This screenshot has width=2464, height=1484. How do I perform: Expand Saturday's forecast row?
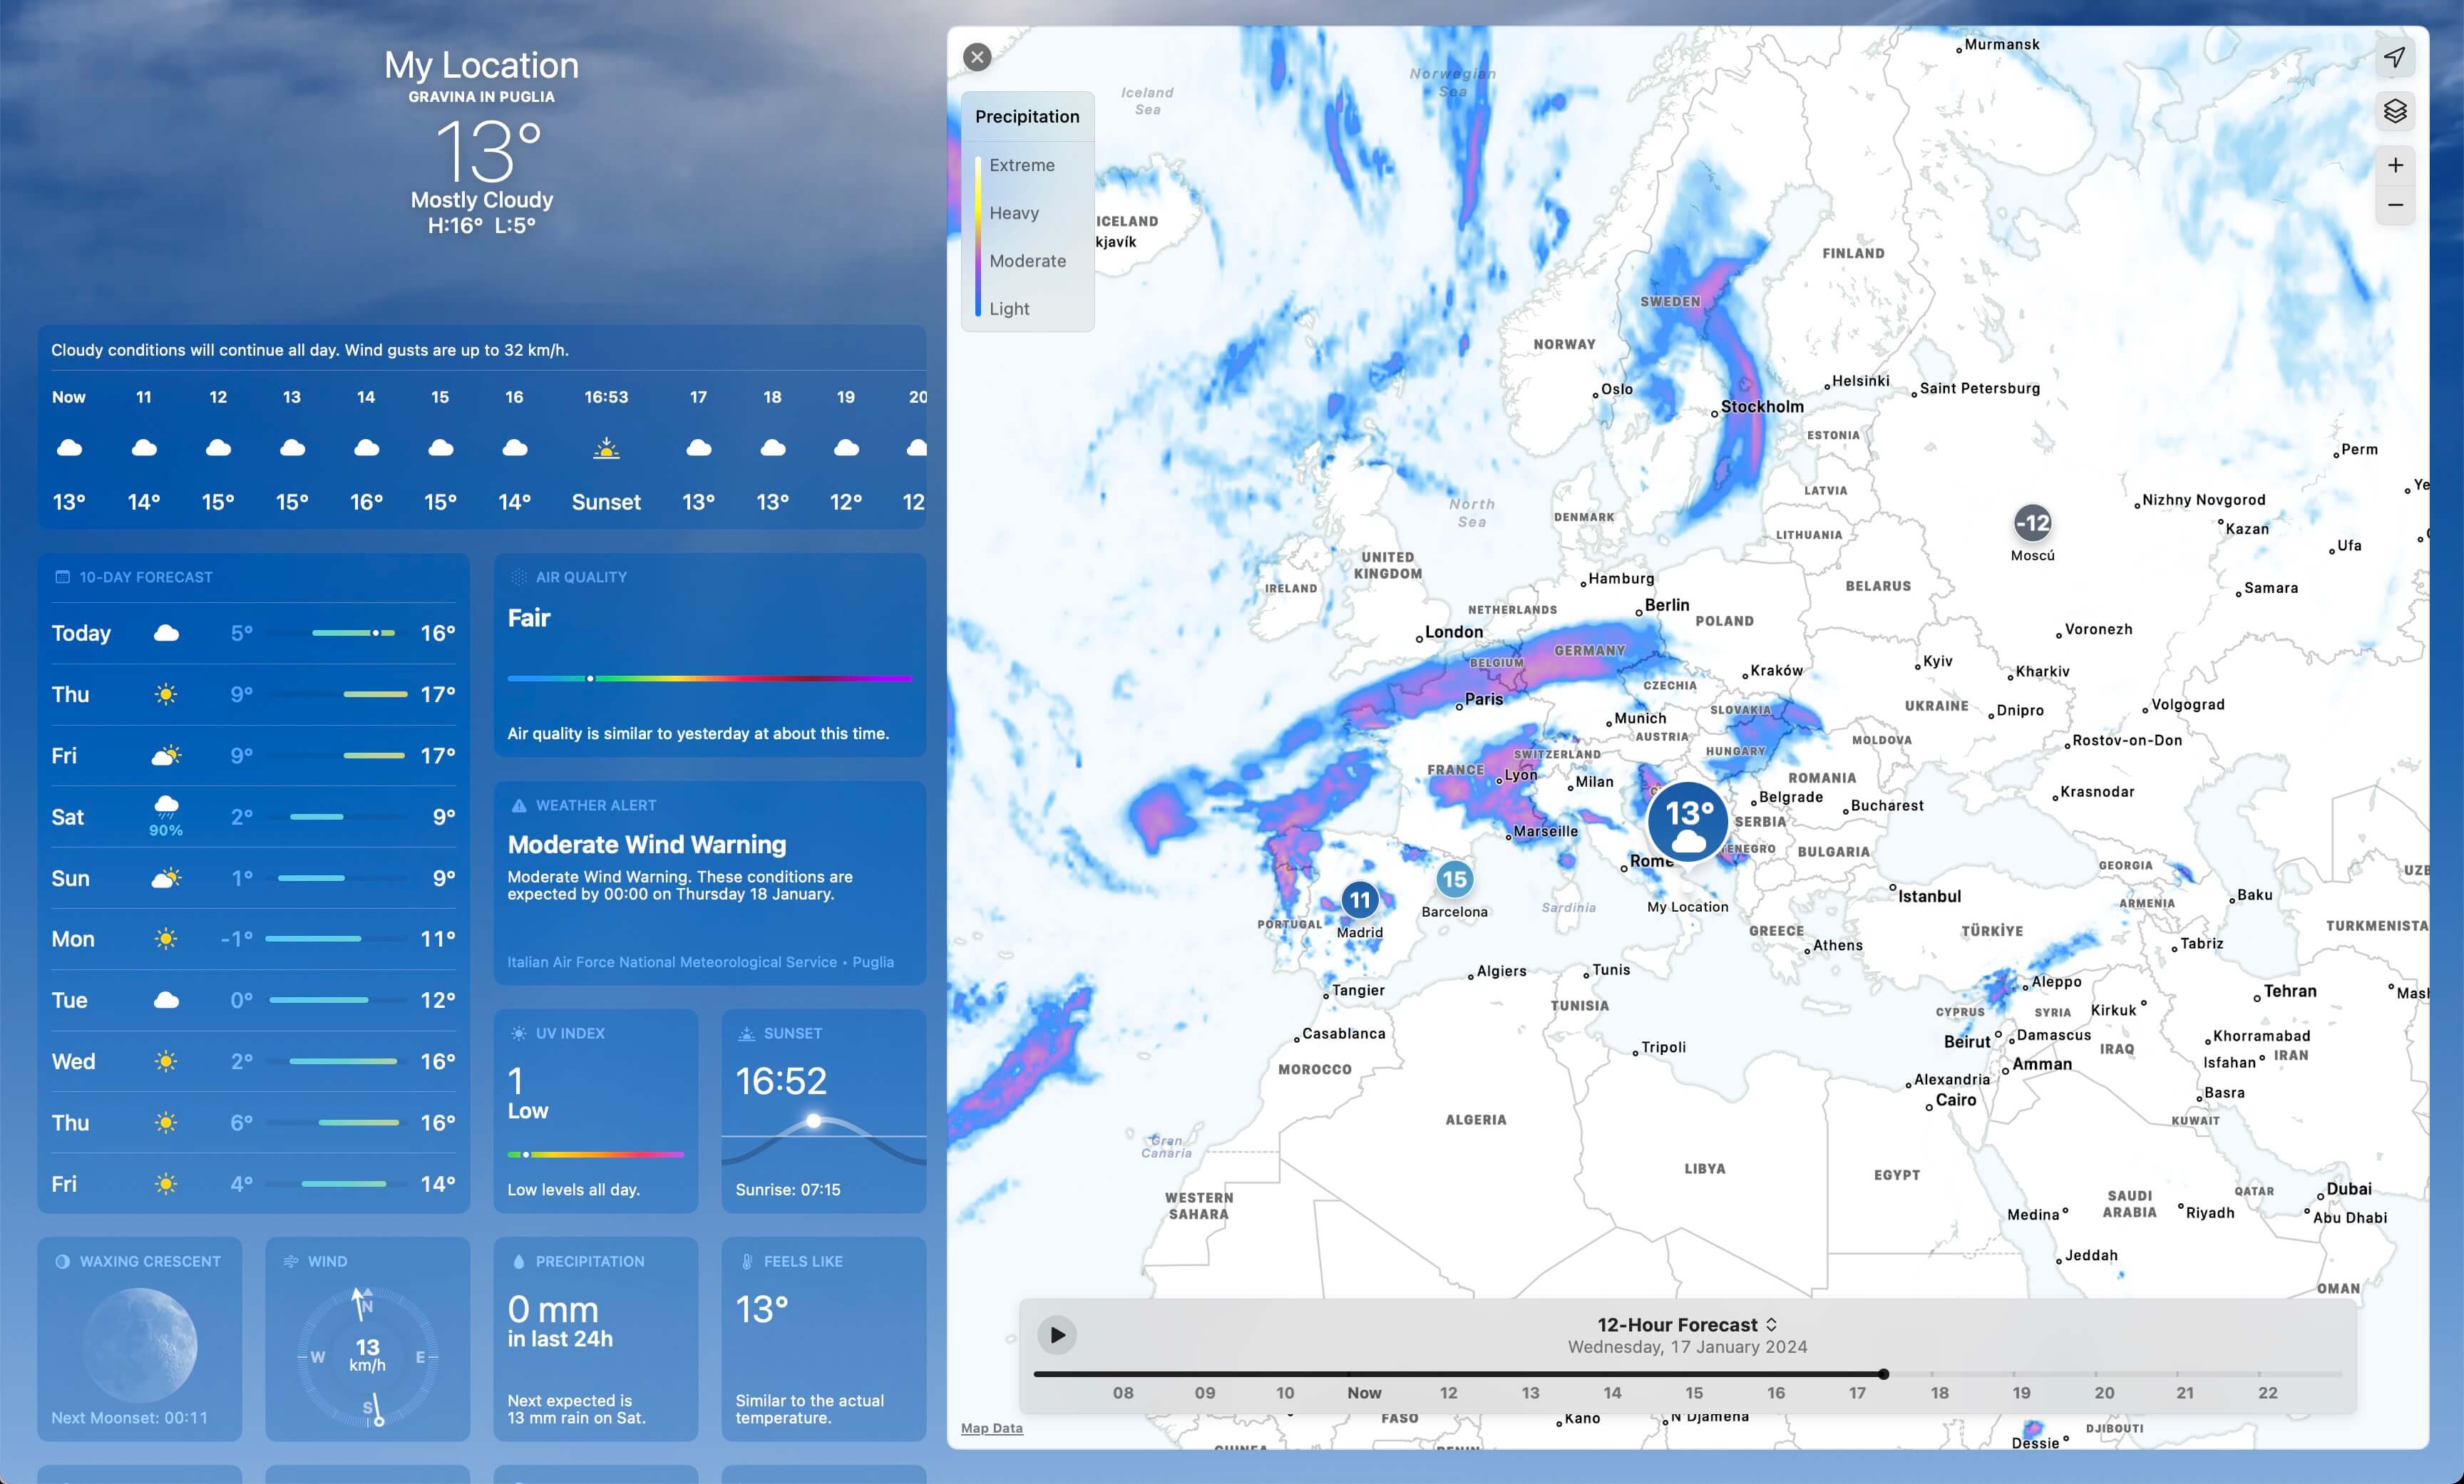pyautogui.click(x=253, y=817)
